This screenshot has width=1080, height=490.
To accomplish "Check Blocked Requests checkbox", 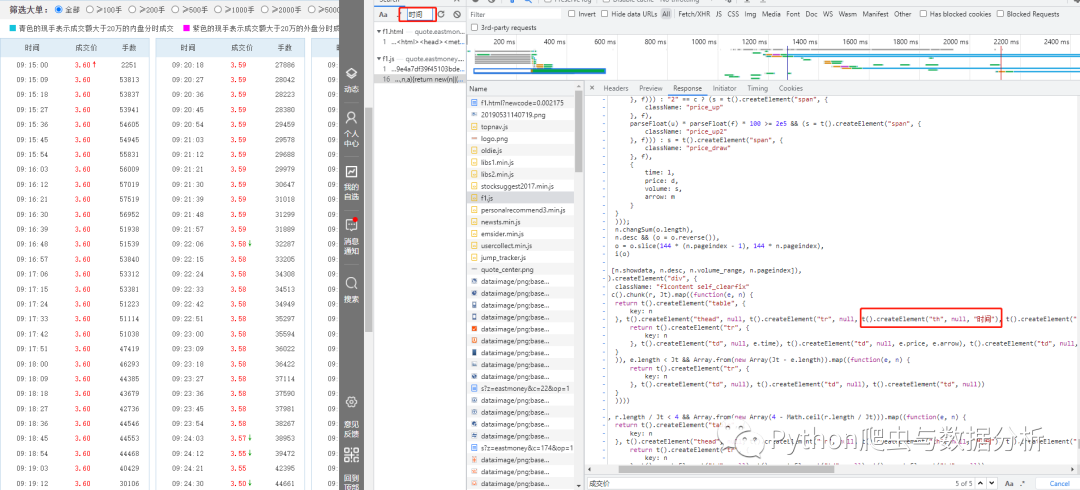I will 1000,14.
